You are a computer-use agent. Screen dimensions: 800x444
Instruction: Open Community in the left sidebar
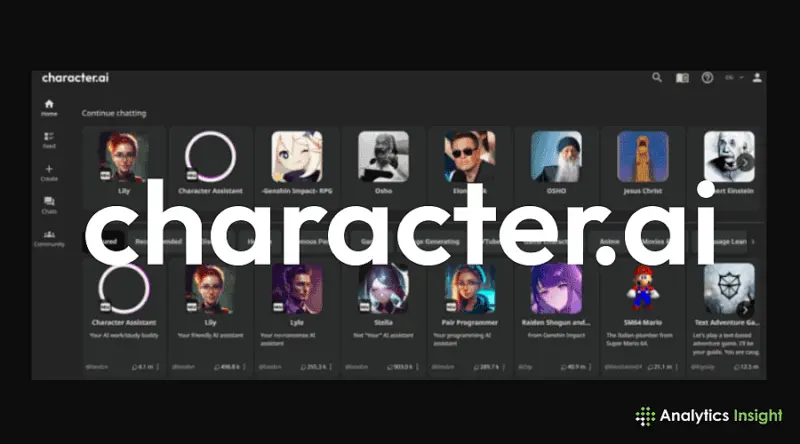pyautogui.click(x=49, y=238)
